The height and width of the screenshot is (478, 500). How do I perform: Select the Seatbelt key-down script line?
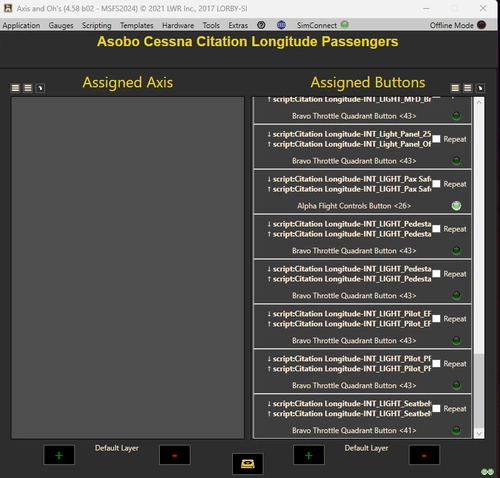click(349, 404)
